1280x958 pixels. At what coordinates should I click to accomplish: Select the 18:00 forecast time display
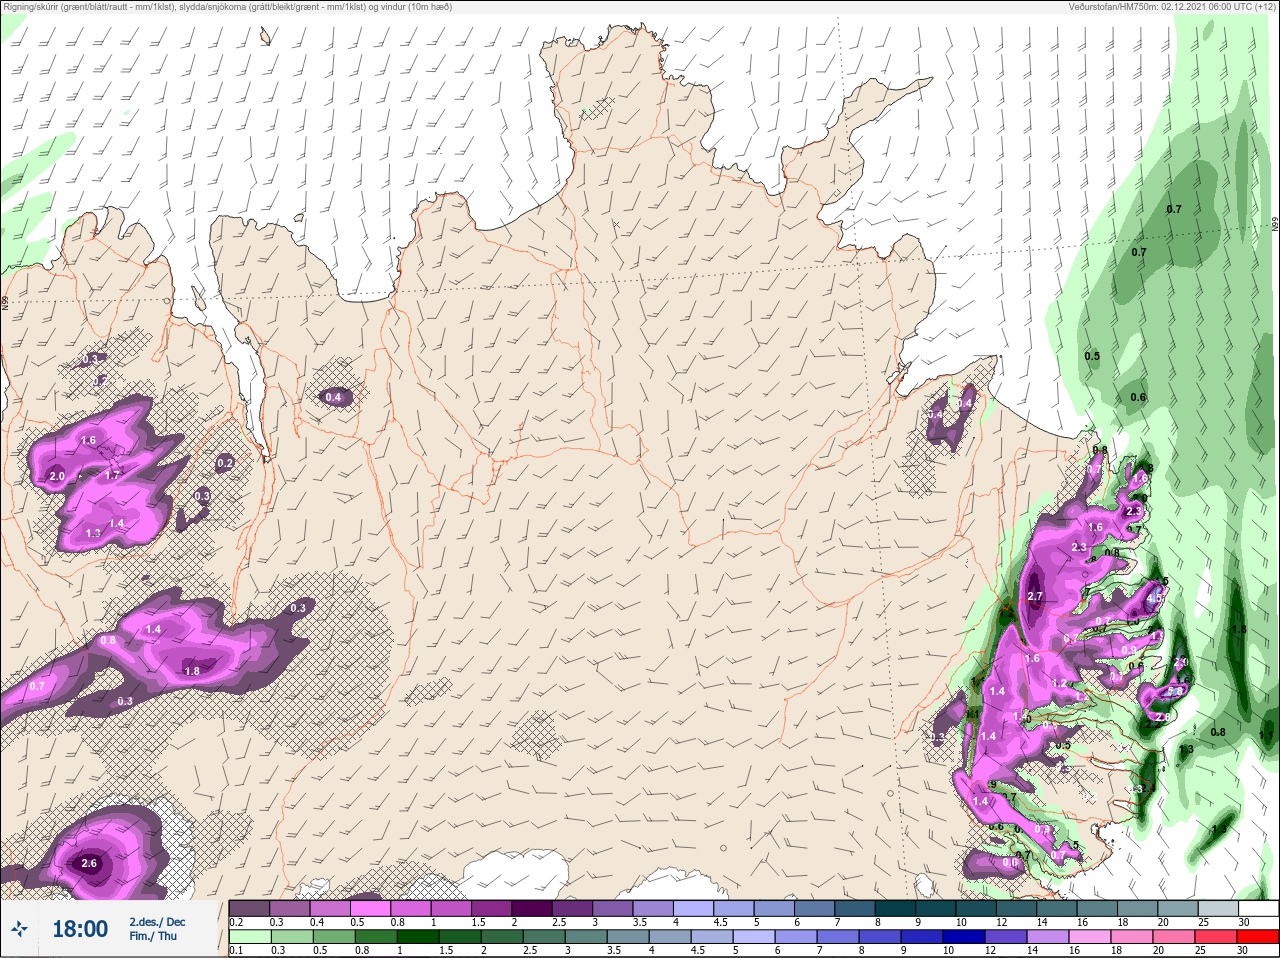80,929
